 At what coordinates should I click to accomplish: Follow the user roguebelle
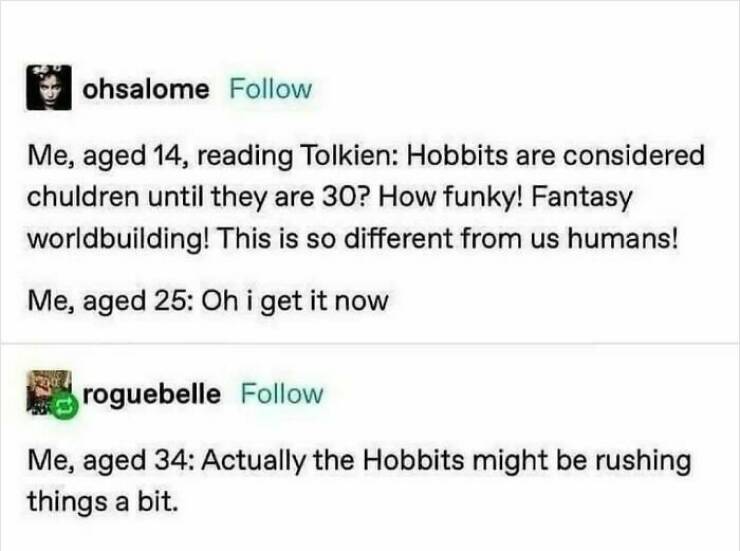[283, 394]
